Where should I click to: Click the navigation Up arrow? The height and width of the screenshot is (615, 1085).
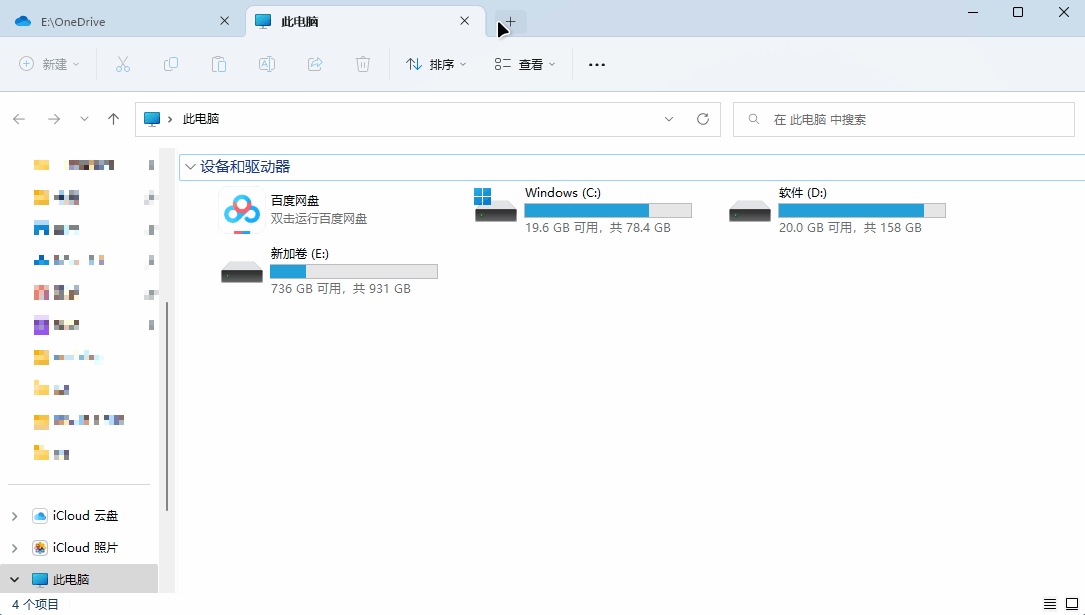point(113,118)
